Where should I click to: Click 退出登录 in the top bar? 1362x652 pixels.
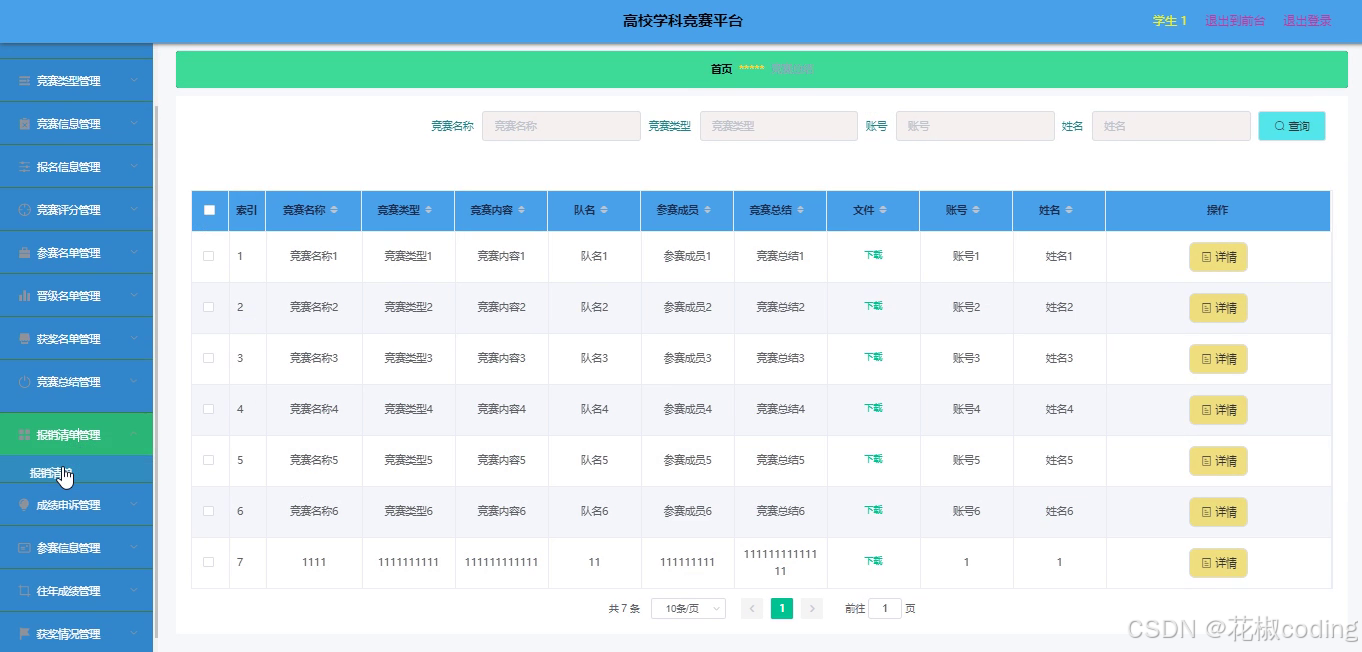tap(1307, 19)
